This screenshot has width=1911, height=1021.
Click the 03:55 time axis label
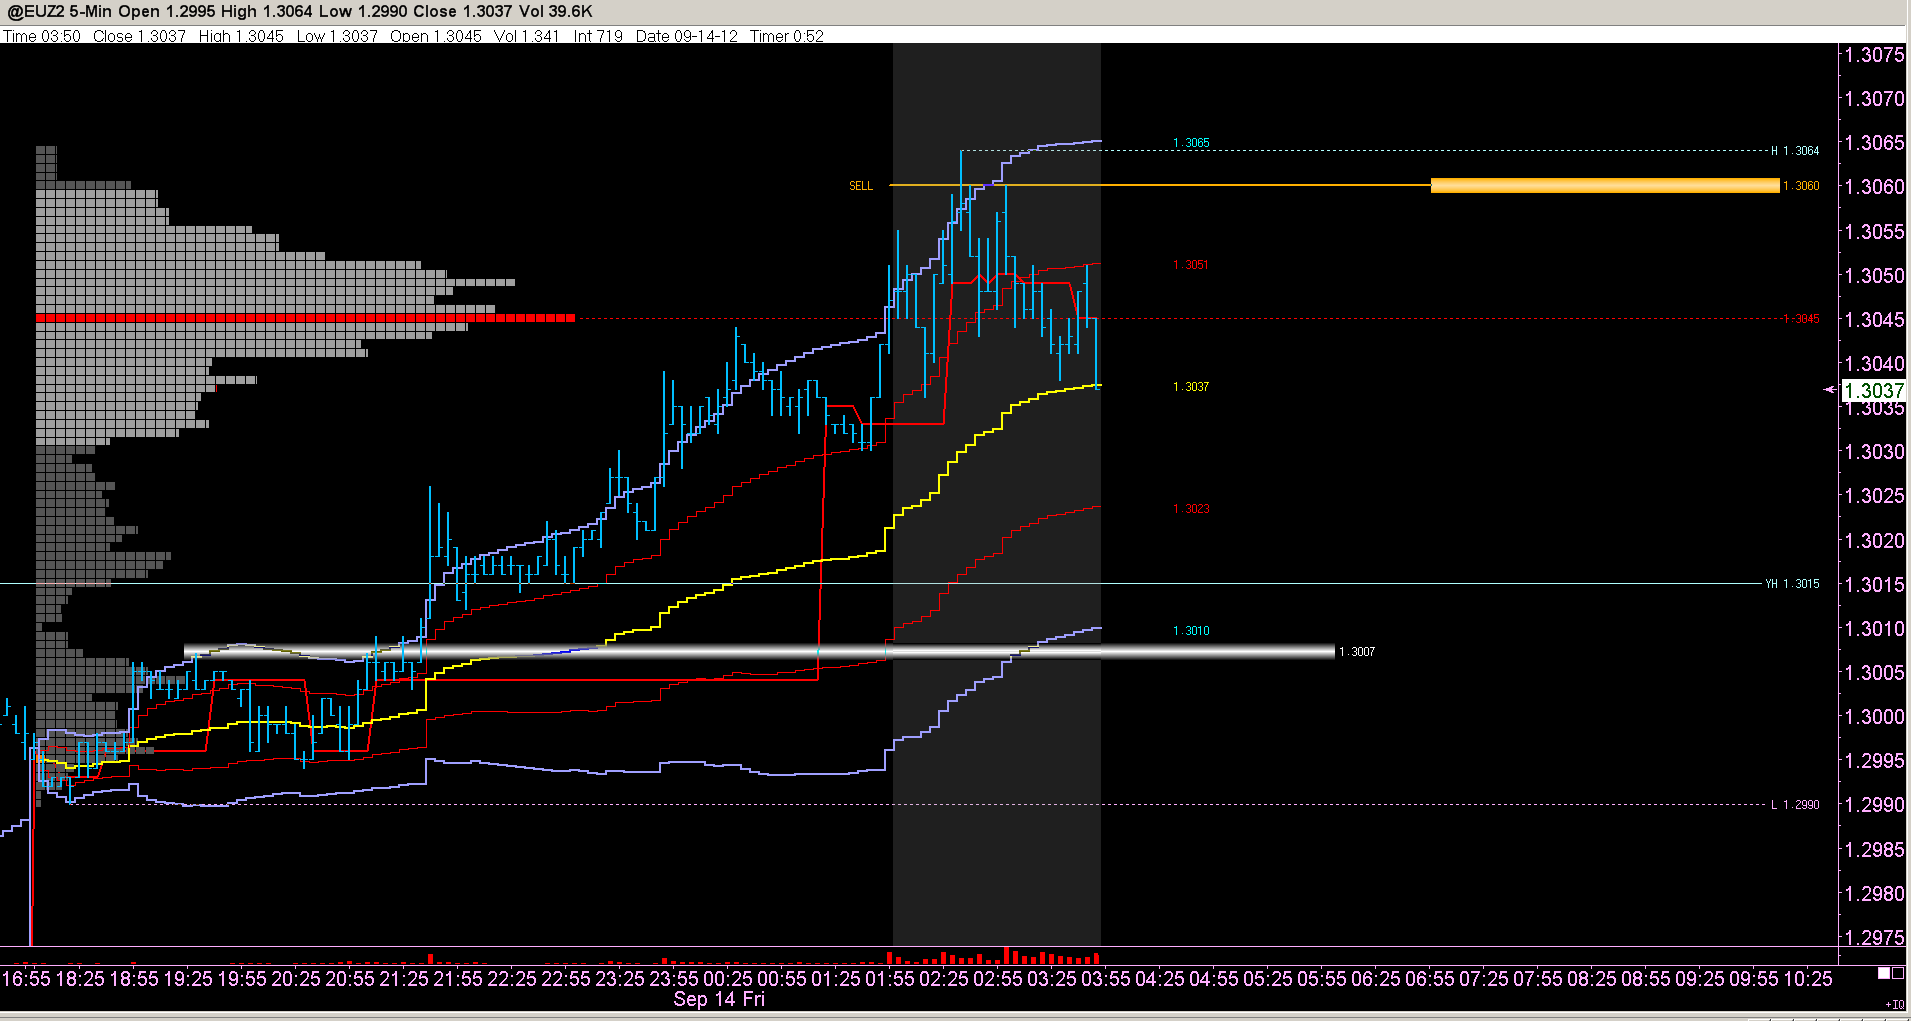coord(1107,979)
